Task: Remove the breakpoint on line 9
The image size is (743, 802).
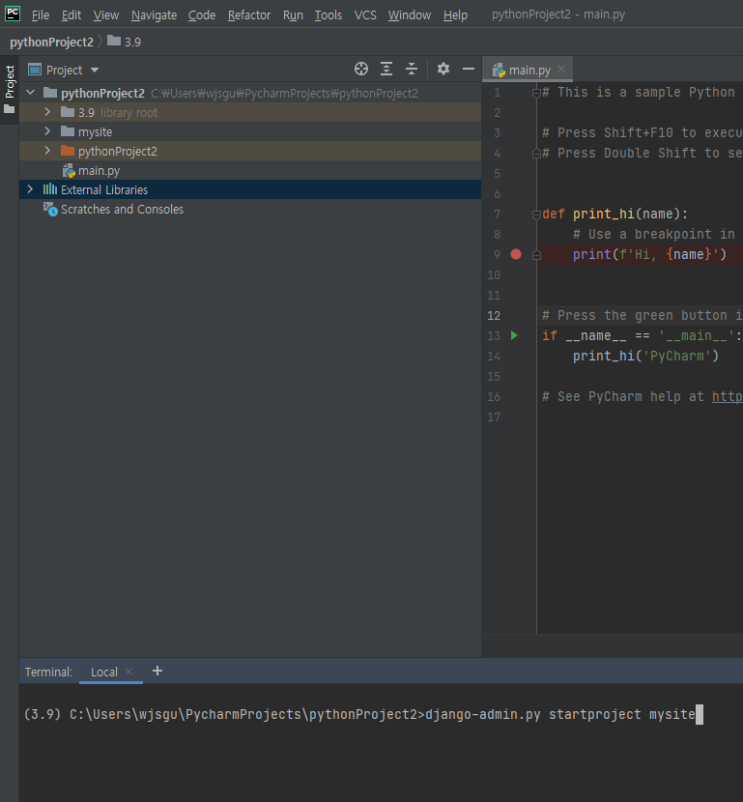Action: [x=516, y=254]
